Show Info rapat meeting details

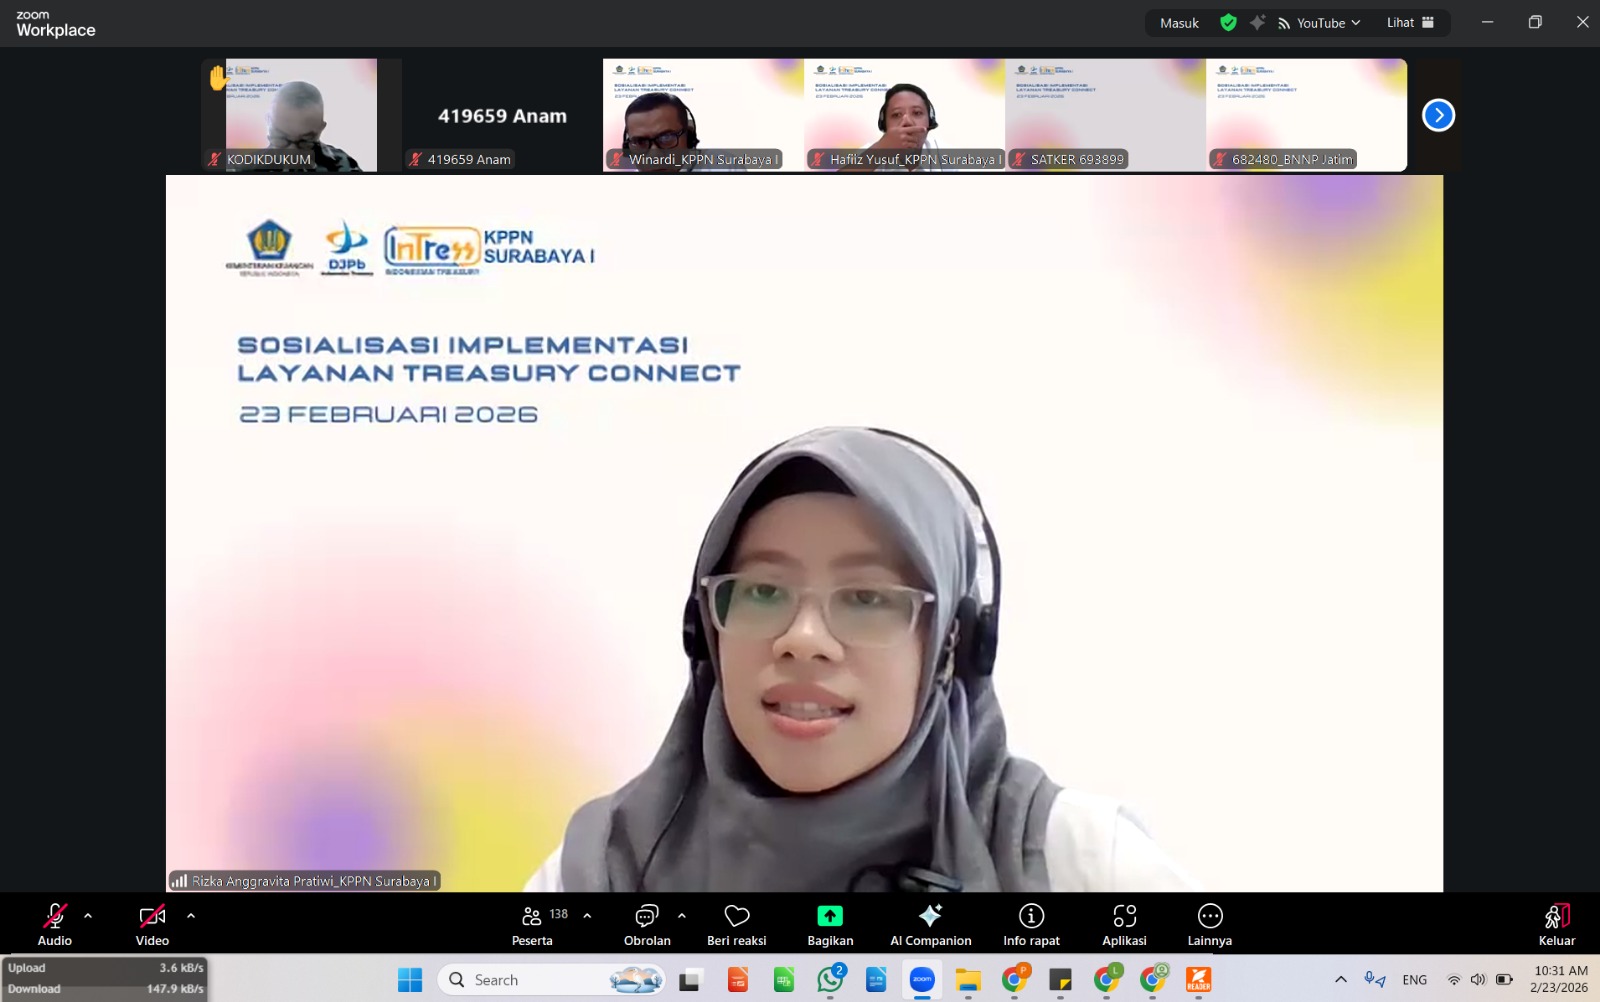[x=1031, y=924]
